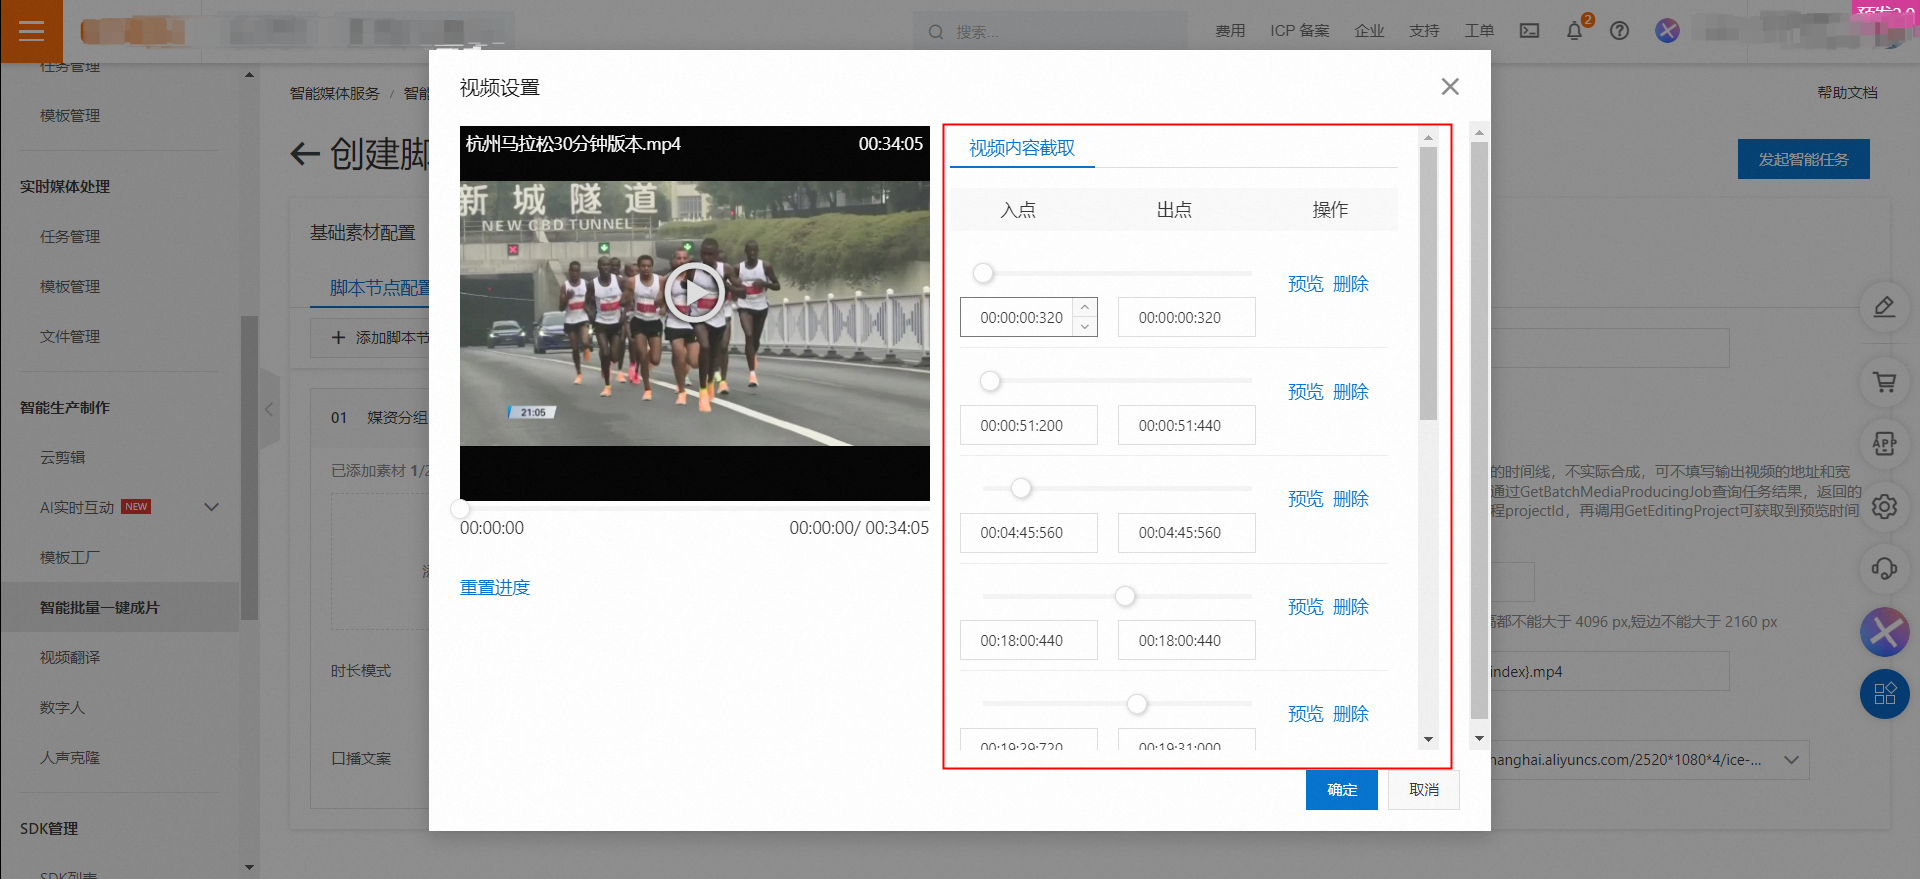Open the 帮助文档 link
The width and height of the screenshot is (1920, 879).
coord(1847,93)
